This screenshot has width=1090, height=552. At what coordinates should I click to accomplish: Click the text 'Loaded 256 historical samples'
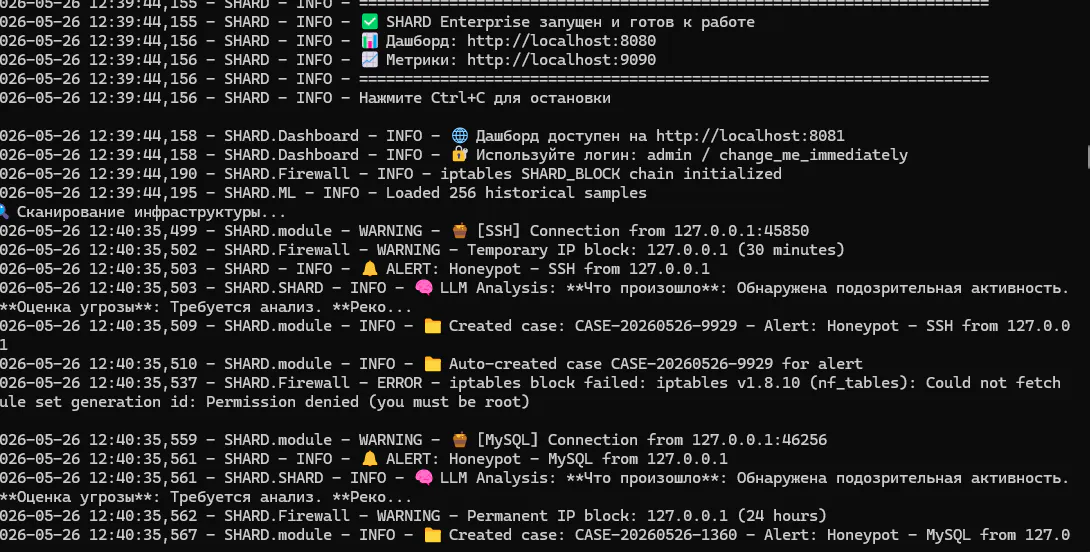[x=516, y=193]
